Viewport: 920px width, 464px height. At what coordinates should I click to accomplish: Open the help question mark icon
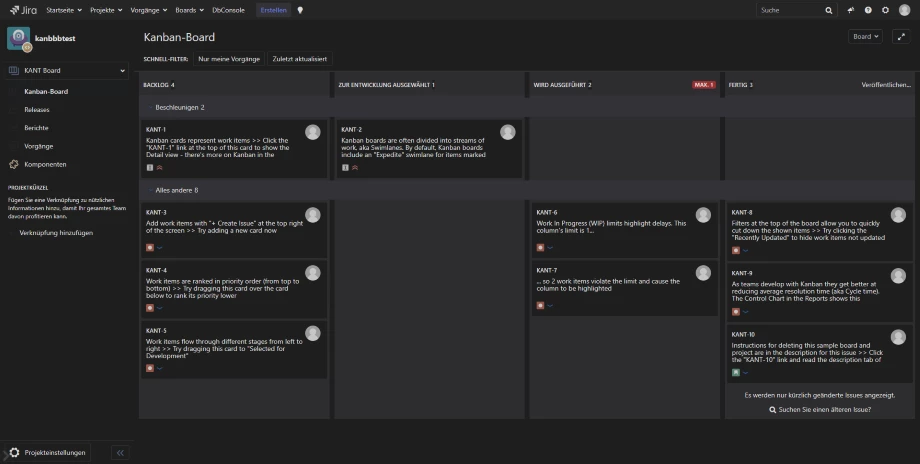(x=868, y=10)
